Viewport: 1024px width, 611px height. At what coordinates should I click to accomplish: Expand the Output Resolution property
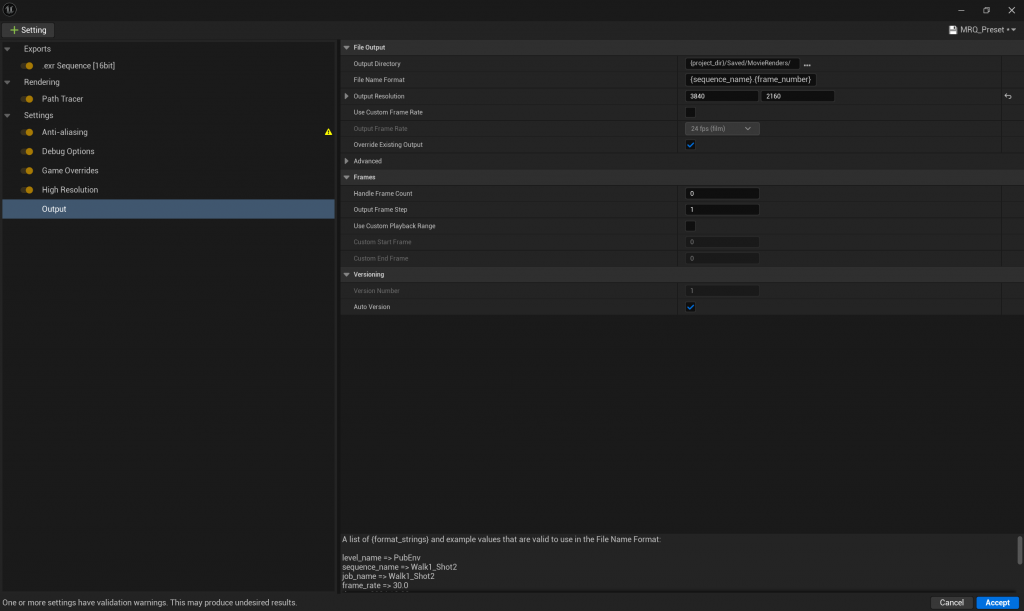pos(347,96)
